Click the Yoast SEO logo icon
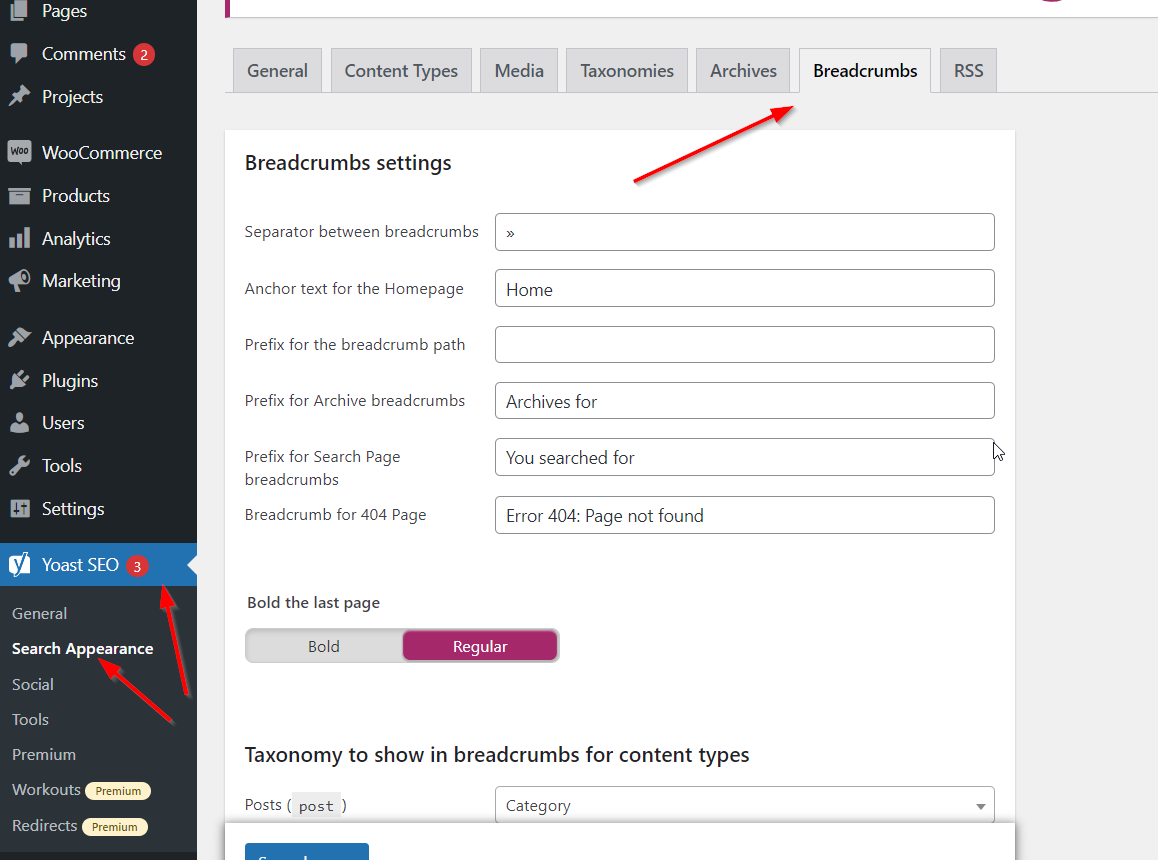This screenshot has height=860, width=1158. [19, 565]
